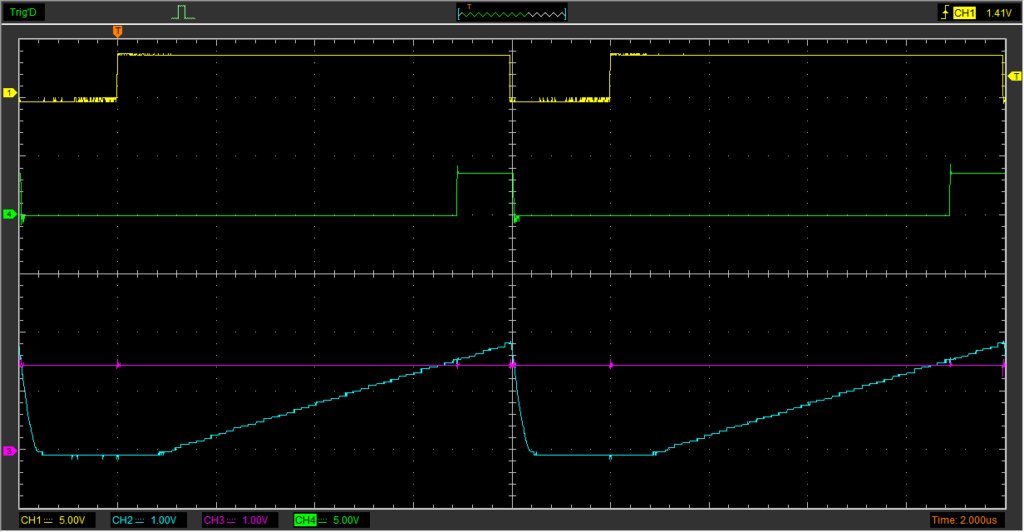Viewport: 1024px width, 532px height.
Task: Click the rising edge trigger slope icon
Action: click(x=943, y=13)
